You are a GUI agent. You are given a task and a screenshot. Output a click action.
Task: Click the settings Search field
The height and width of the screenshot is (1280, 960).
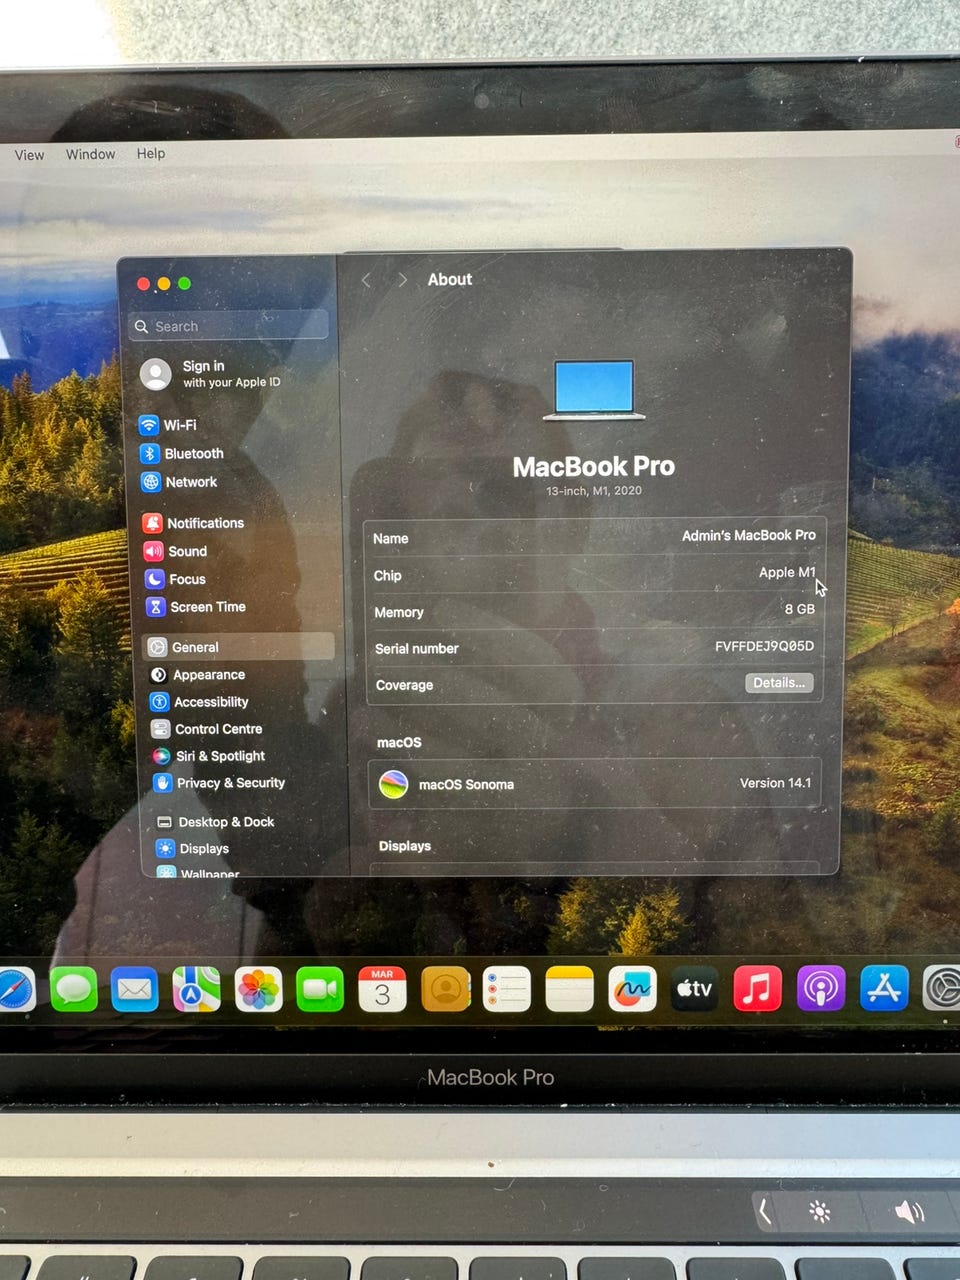[230, 326]
